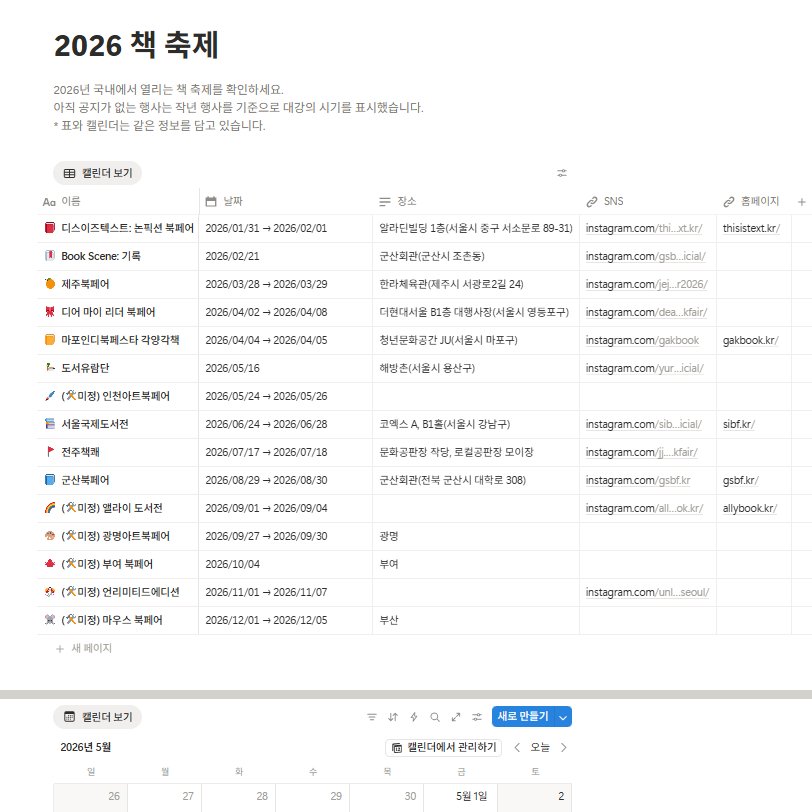Click the paintbrush icon next to 인천아트북페어

pos(50,396)
